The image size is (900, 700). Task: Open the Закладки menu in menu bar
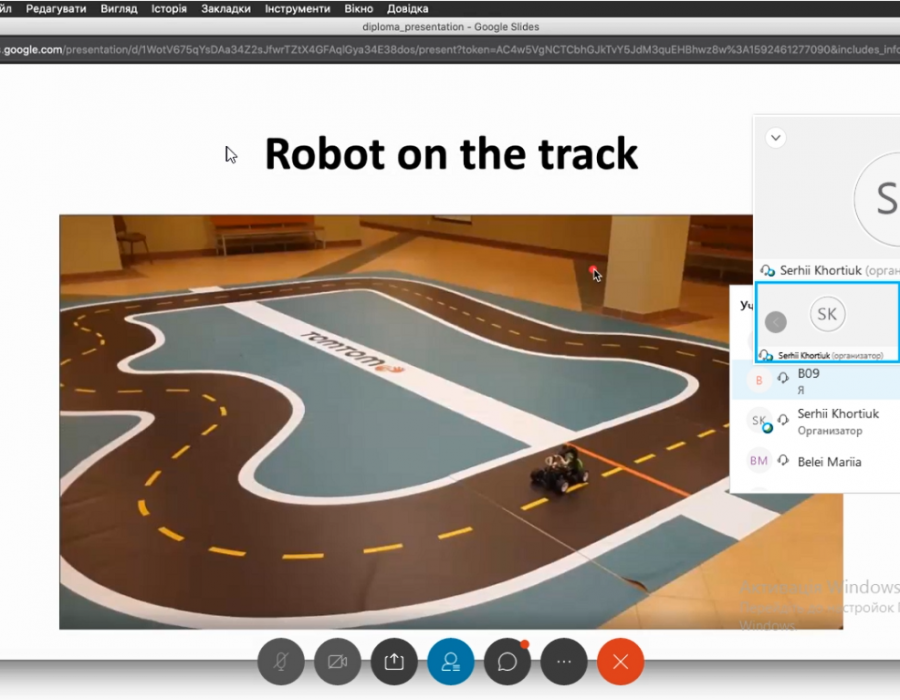tap(225, 8)
